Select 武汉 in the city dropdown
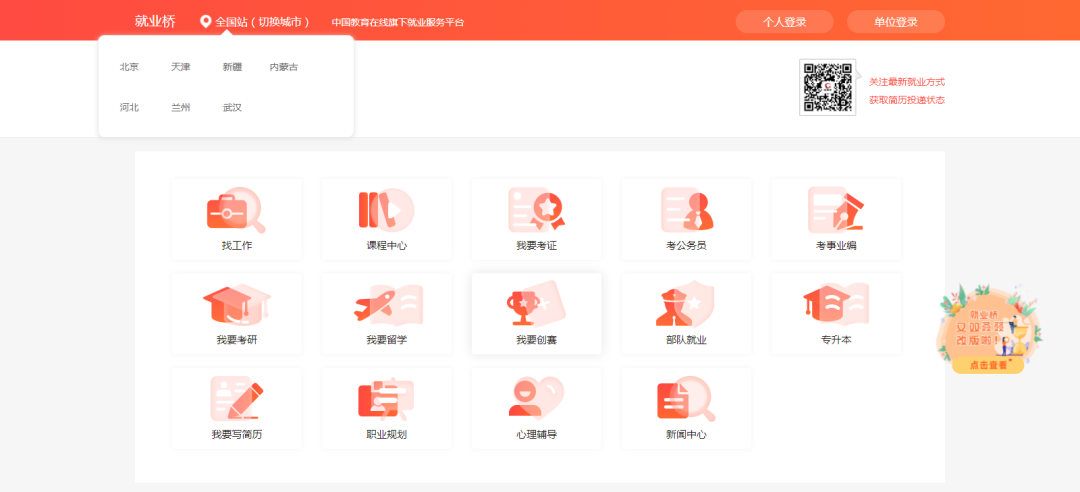The image size is (1080, 492). click(232, 107)
